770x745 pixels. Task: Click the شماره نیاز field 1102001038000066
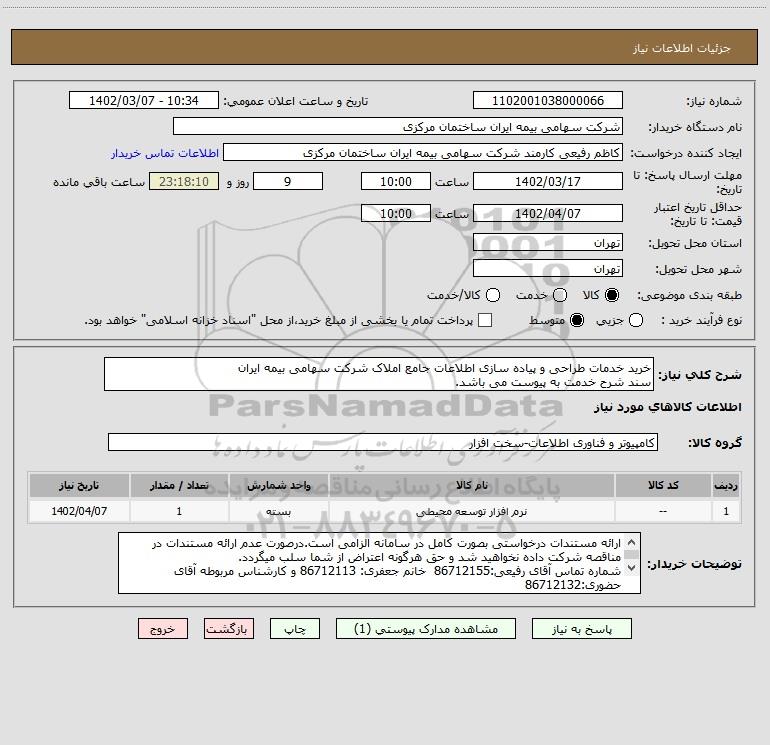pyautogui.click(x=548, y=101)
